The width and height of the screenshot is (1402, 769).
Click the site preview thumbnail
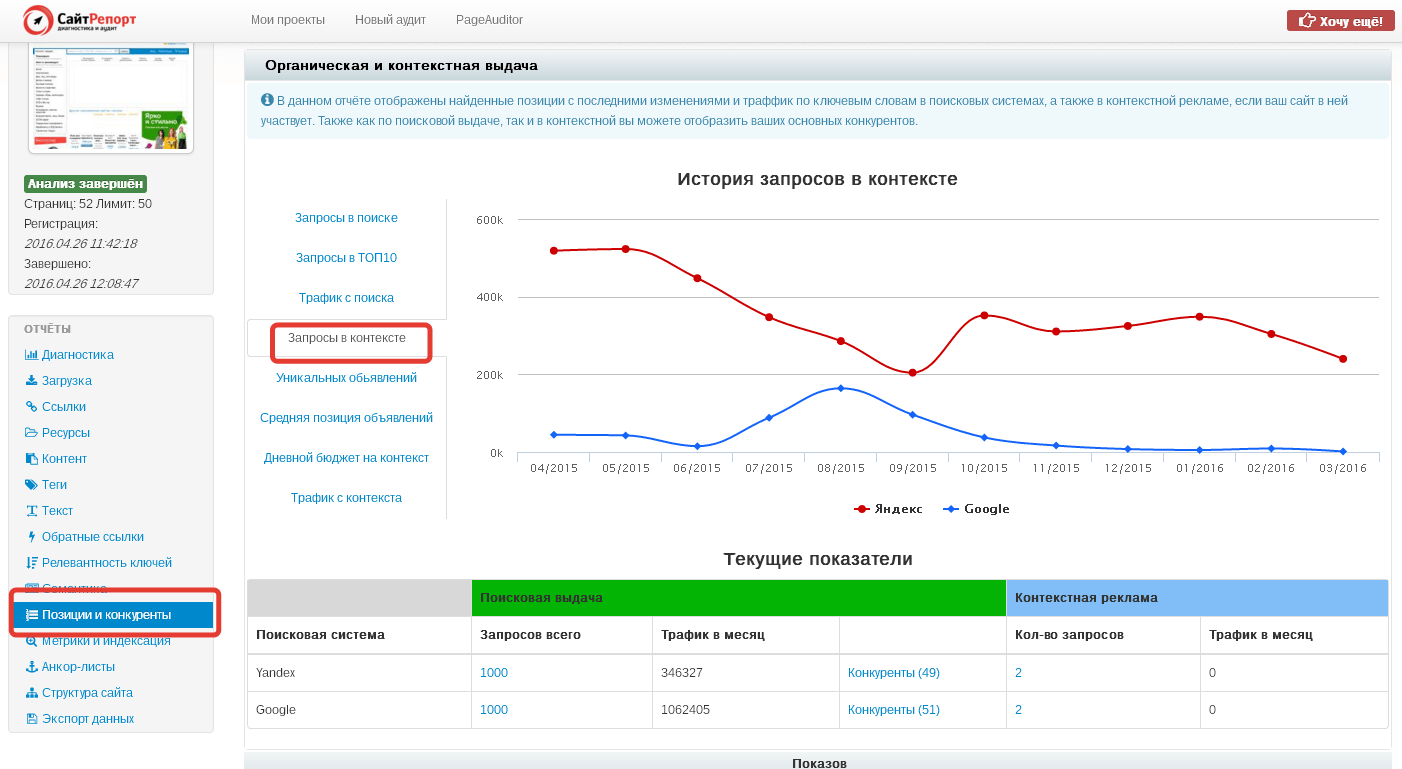tap(111, 98)
